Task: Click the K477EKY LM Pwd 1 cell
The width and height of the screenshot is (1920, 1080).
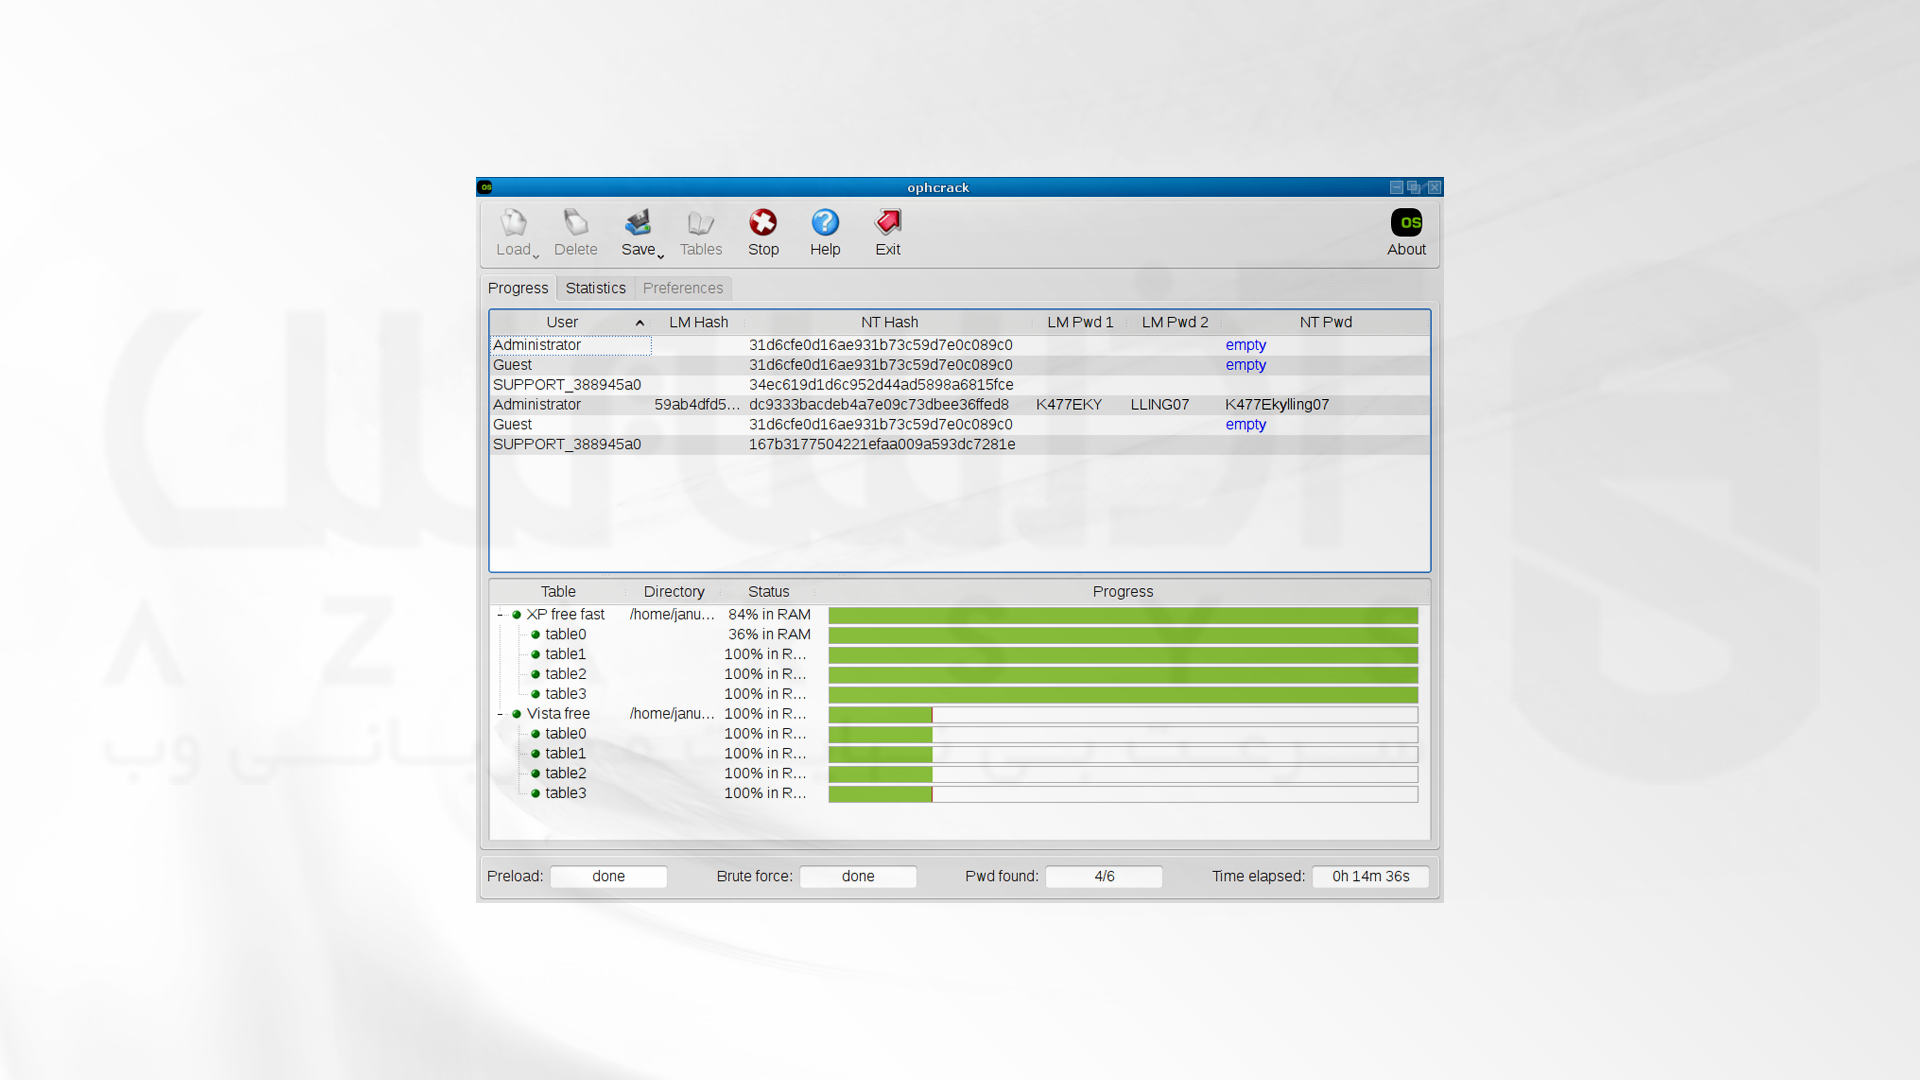Action: 1069,405
